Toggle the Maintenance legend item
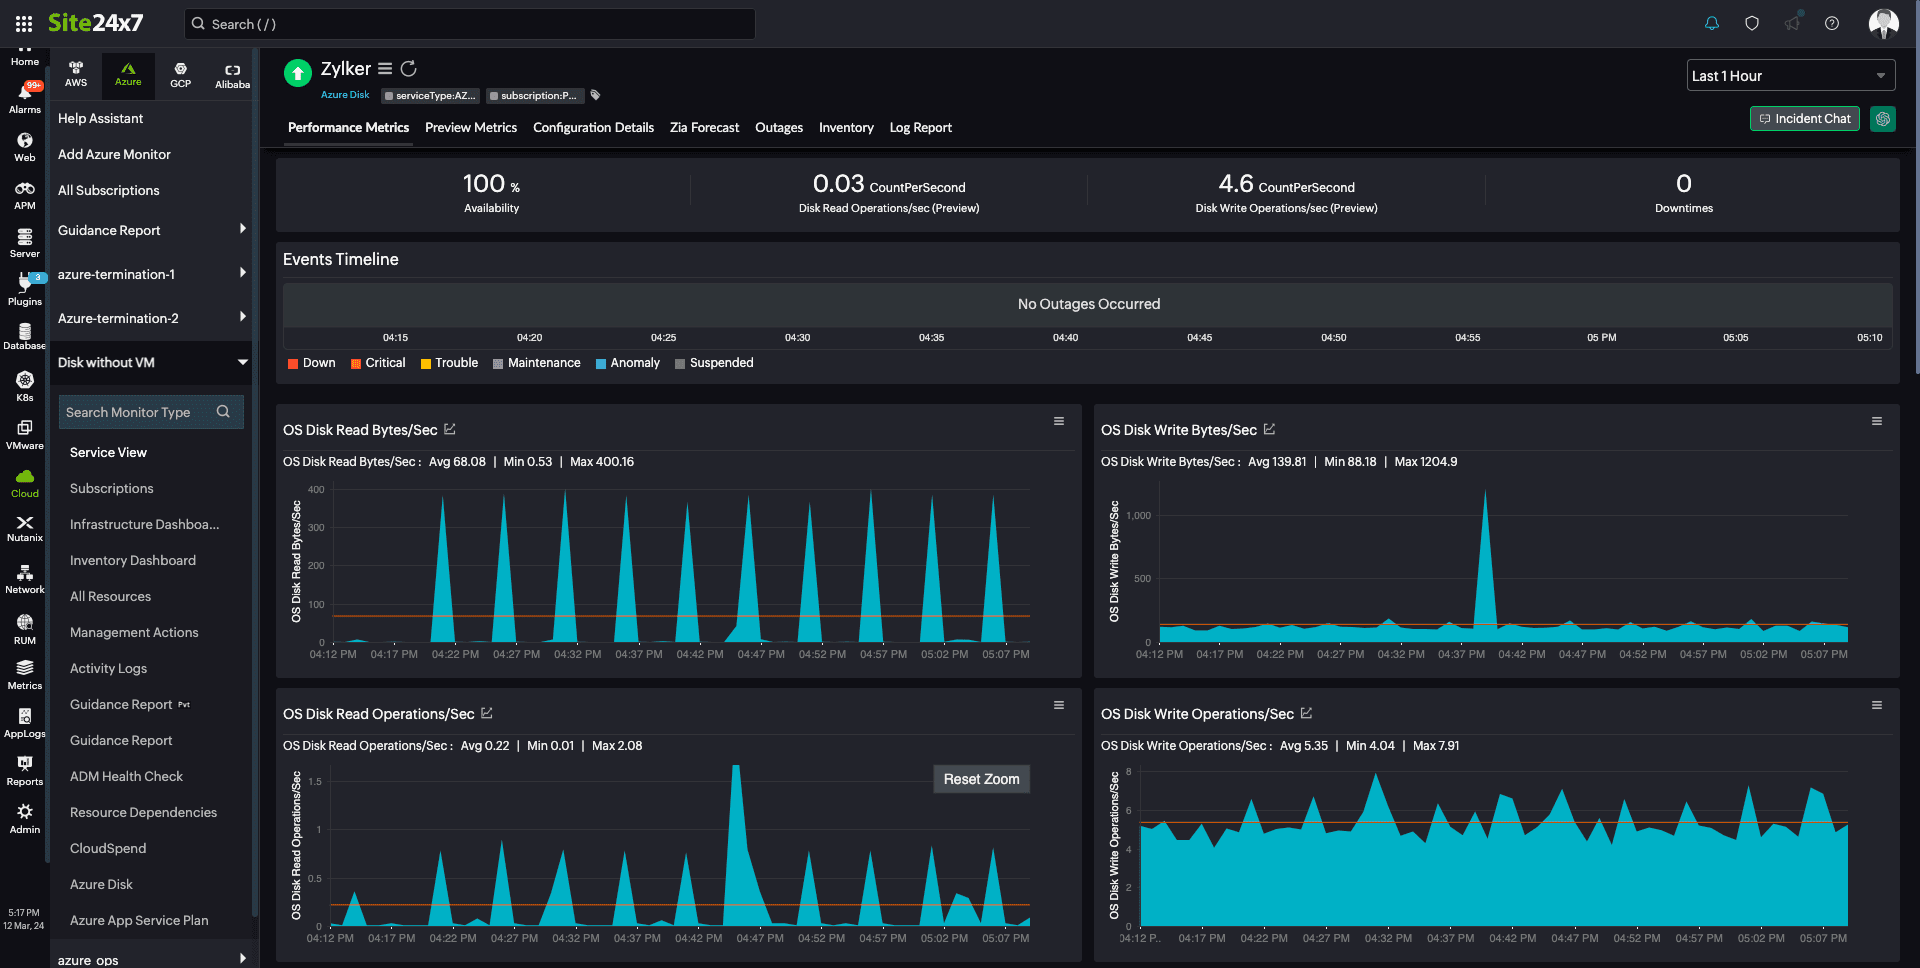Viewport: 1920px width, 968px height. [x=537, y=362]
